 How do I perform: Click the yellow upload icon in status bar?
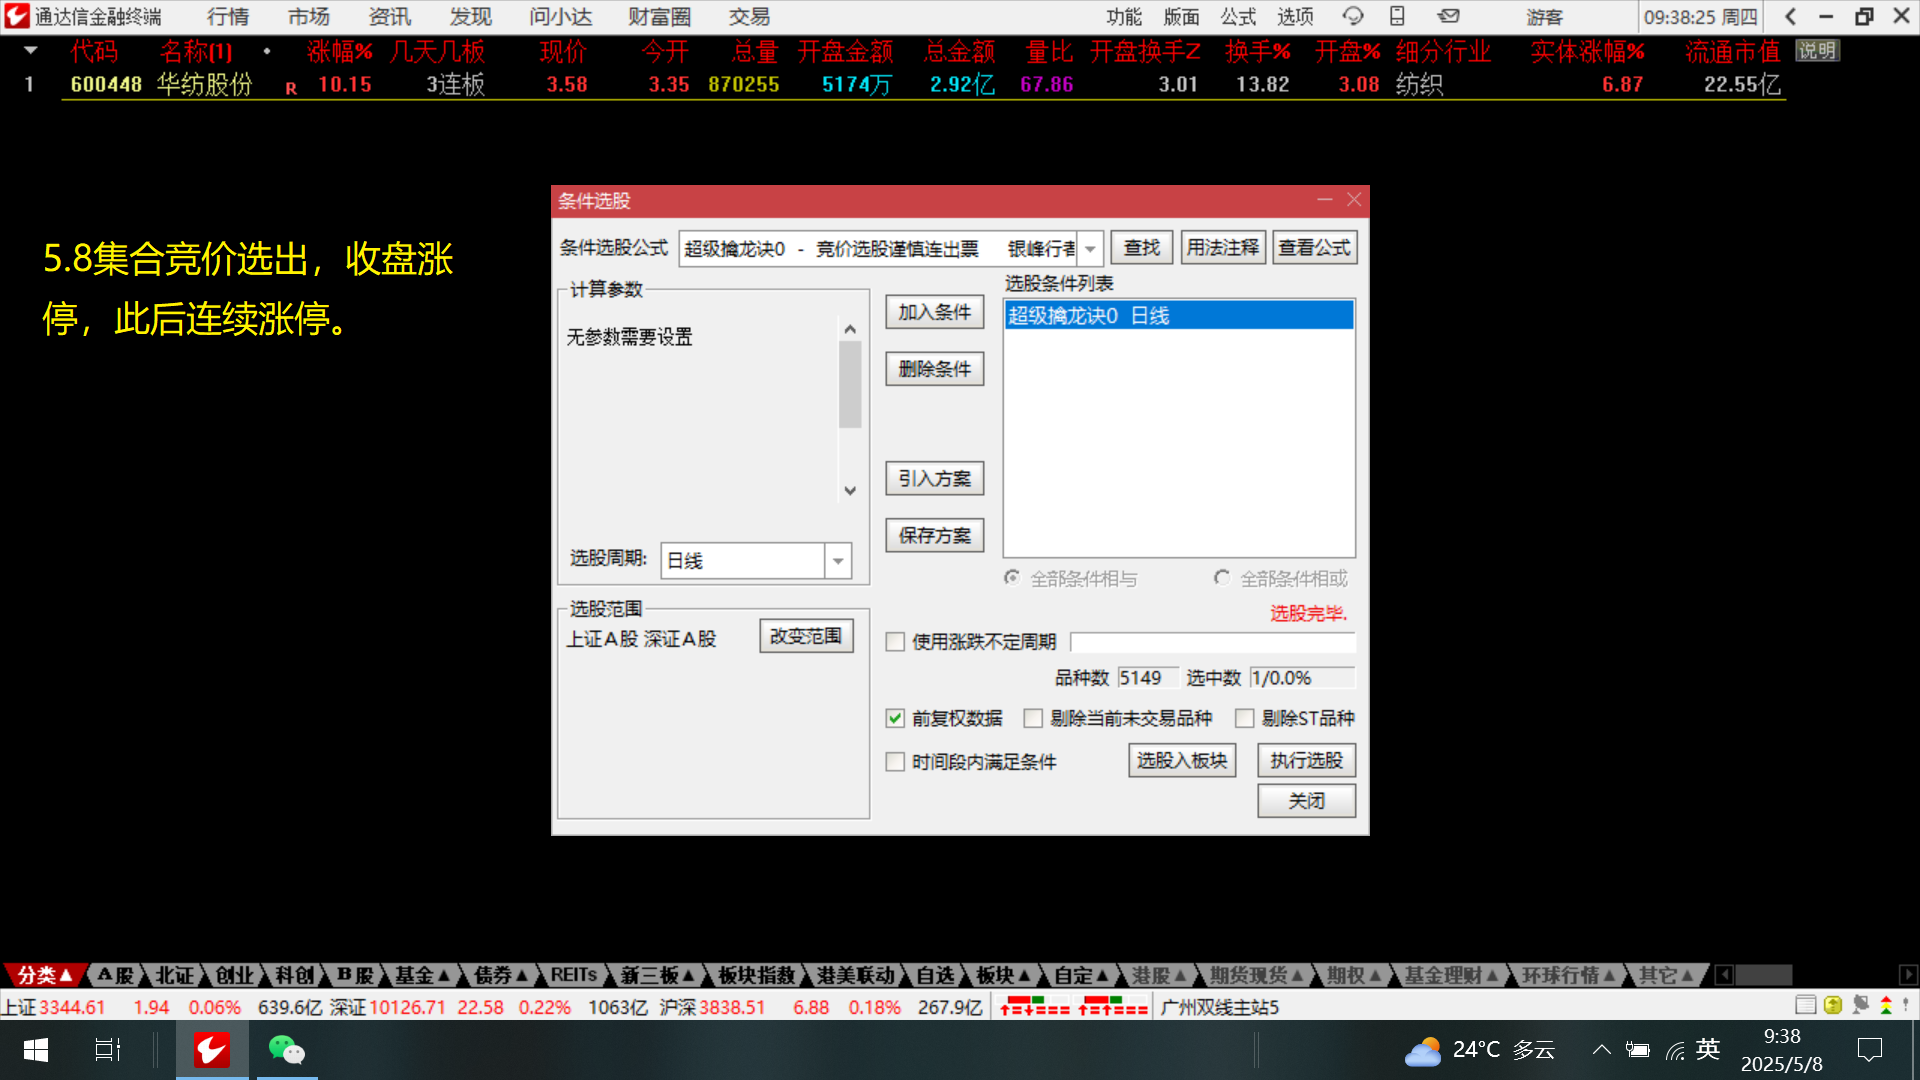click(x=1832, y=1005)
